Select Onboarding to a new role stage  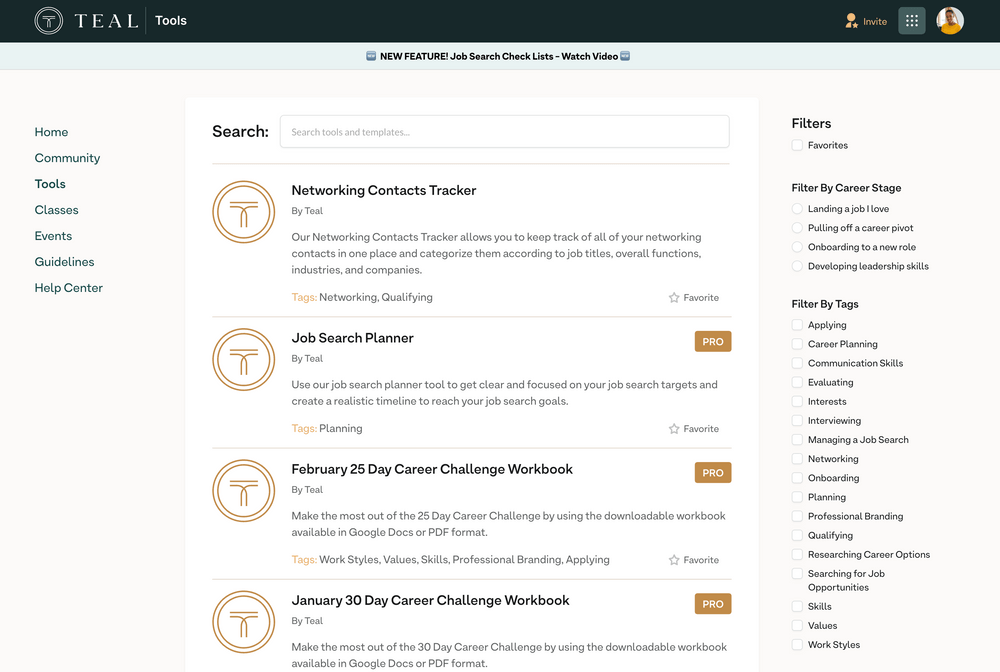click(797, 247)
